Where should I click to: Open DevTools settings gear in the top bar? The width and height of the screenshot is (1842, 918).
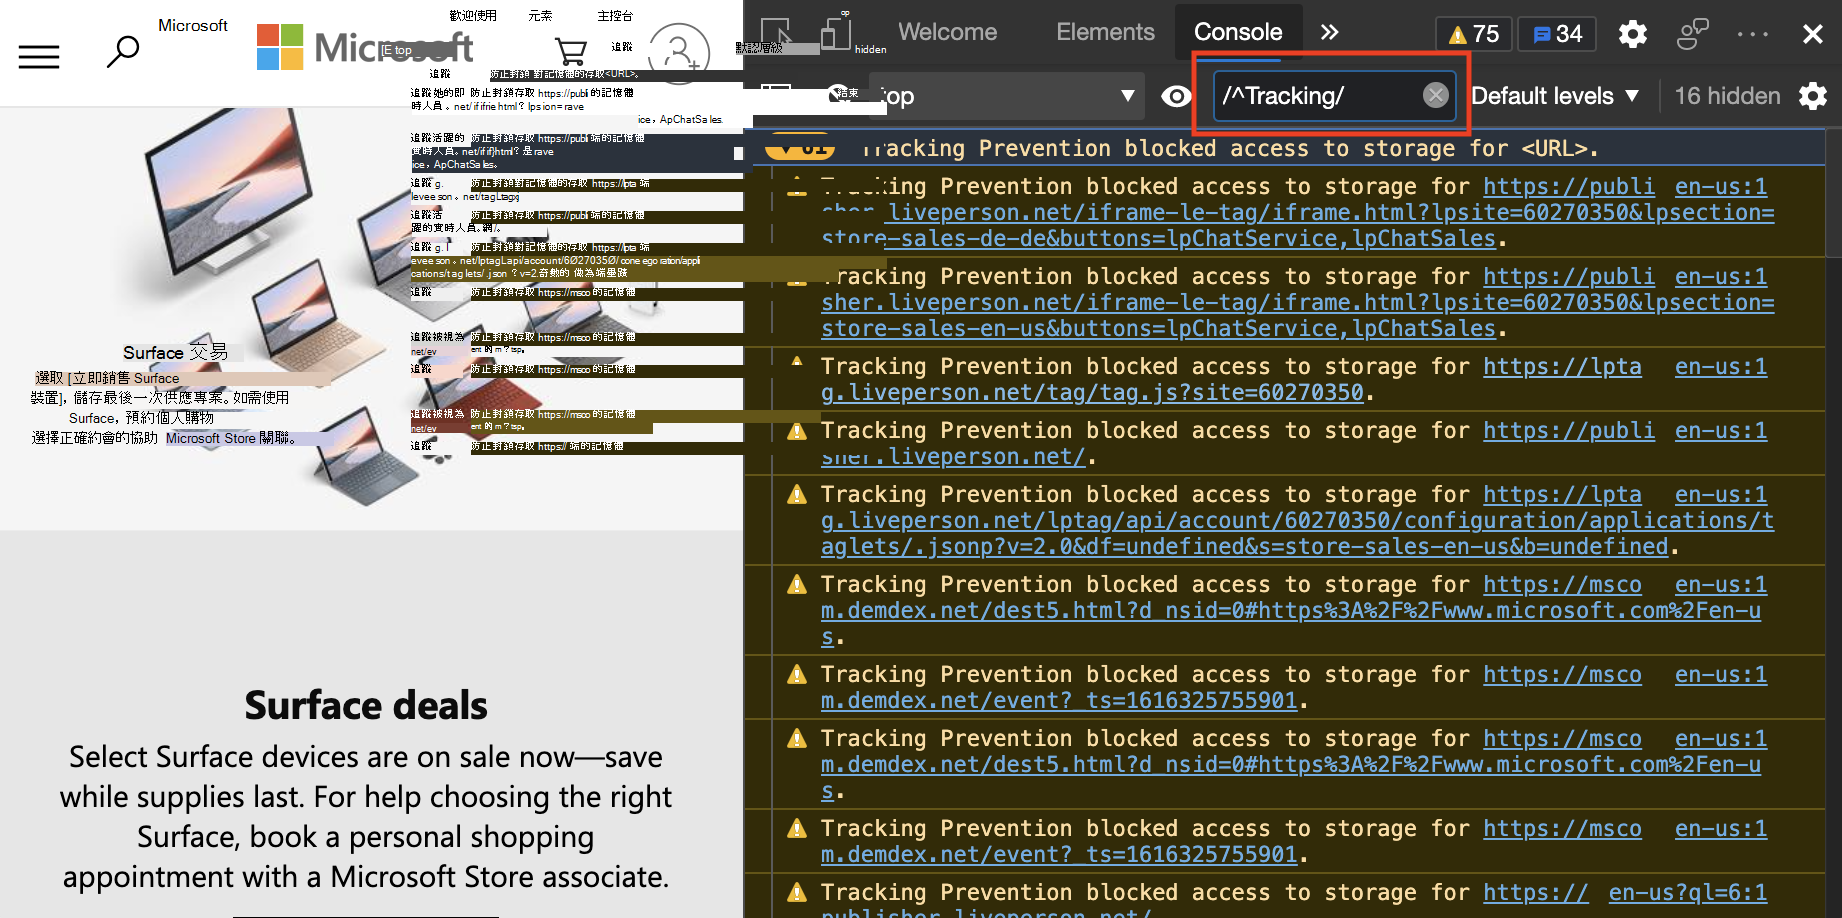point(1633,34)
